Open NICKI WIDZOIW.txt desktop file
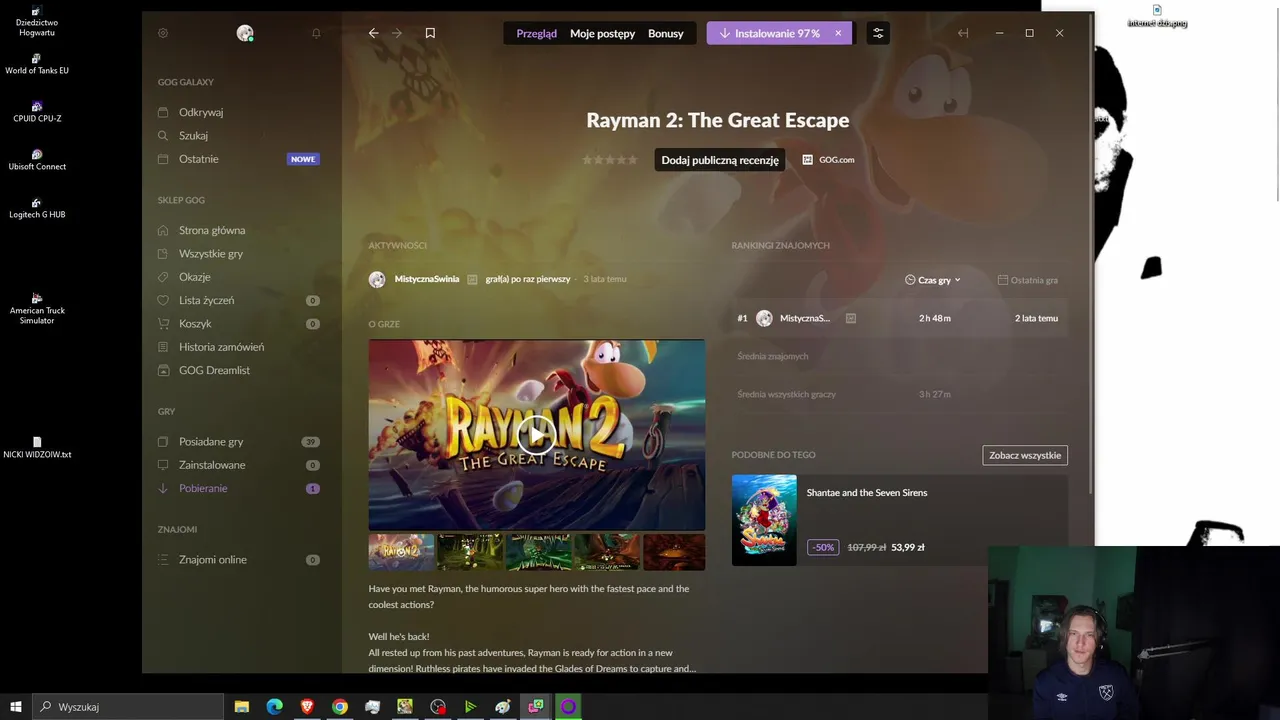 (37, 448)
